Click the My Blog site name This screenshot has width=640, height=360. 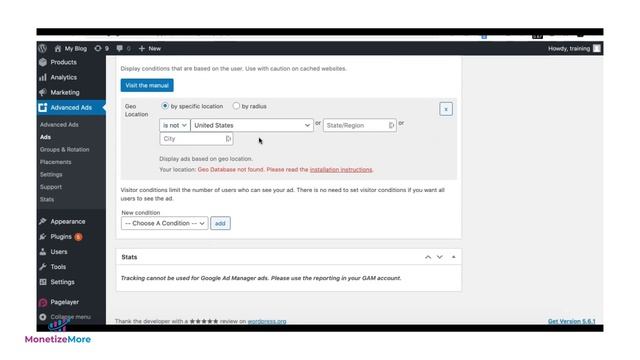coord(76,48)
